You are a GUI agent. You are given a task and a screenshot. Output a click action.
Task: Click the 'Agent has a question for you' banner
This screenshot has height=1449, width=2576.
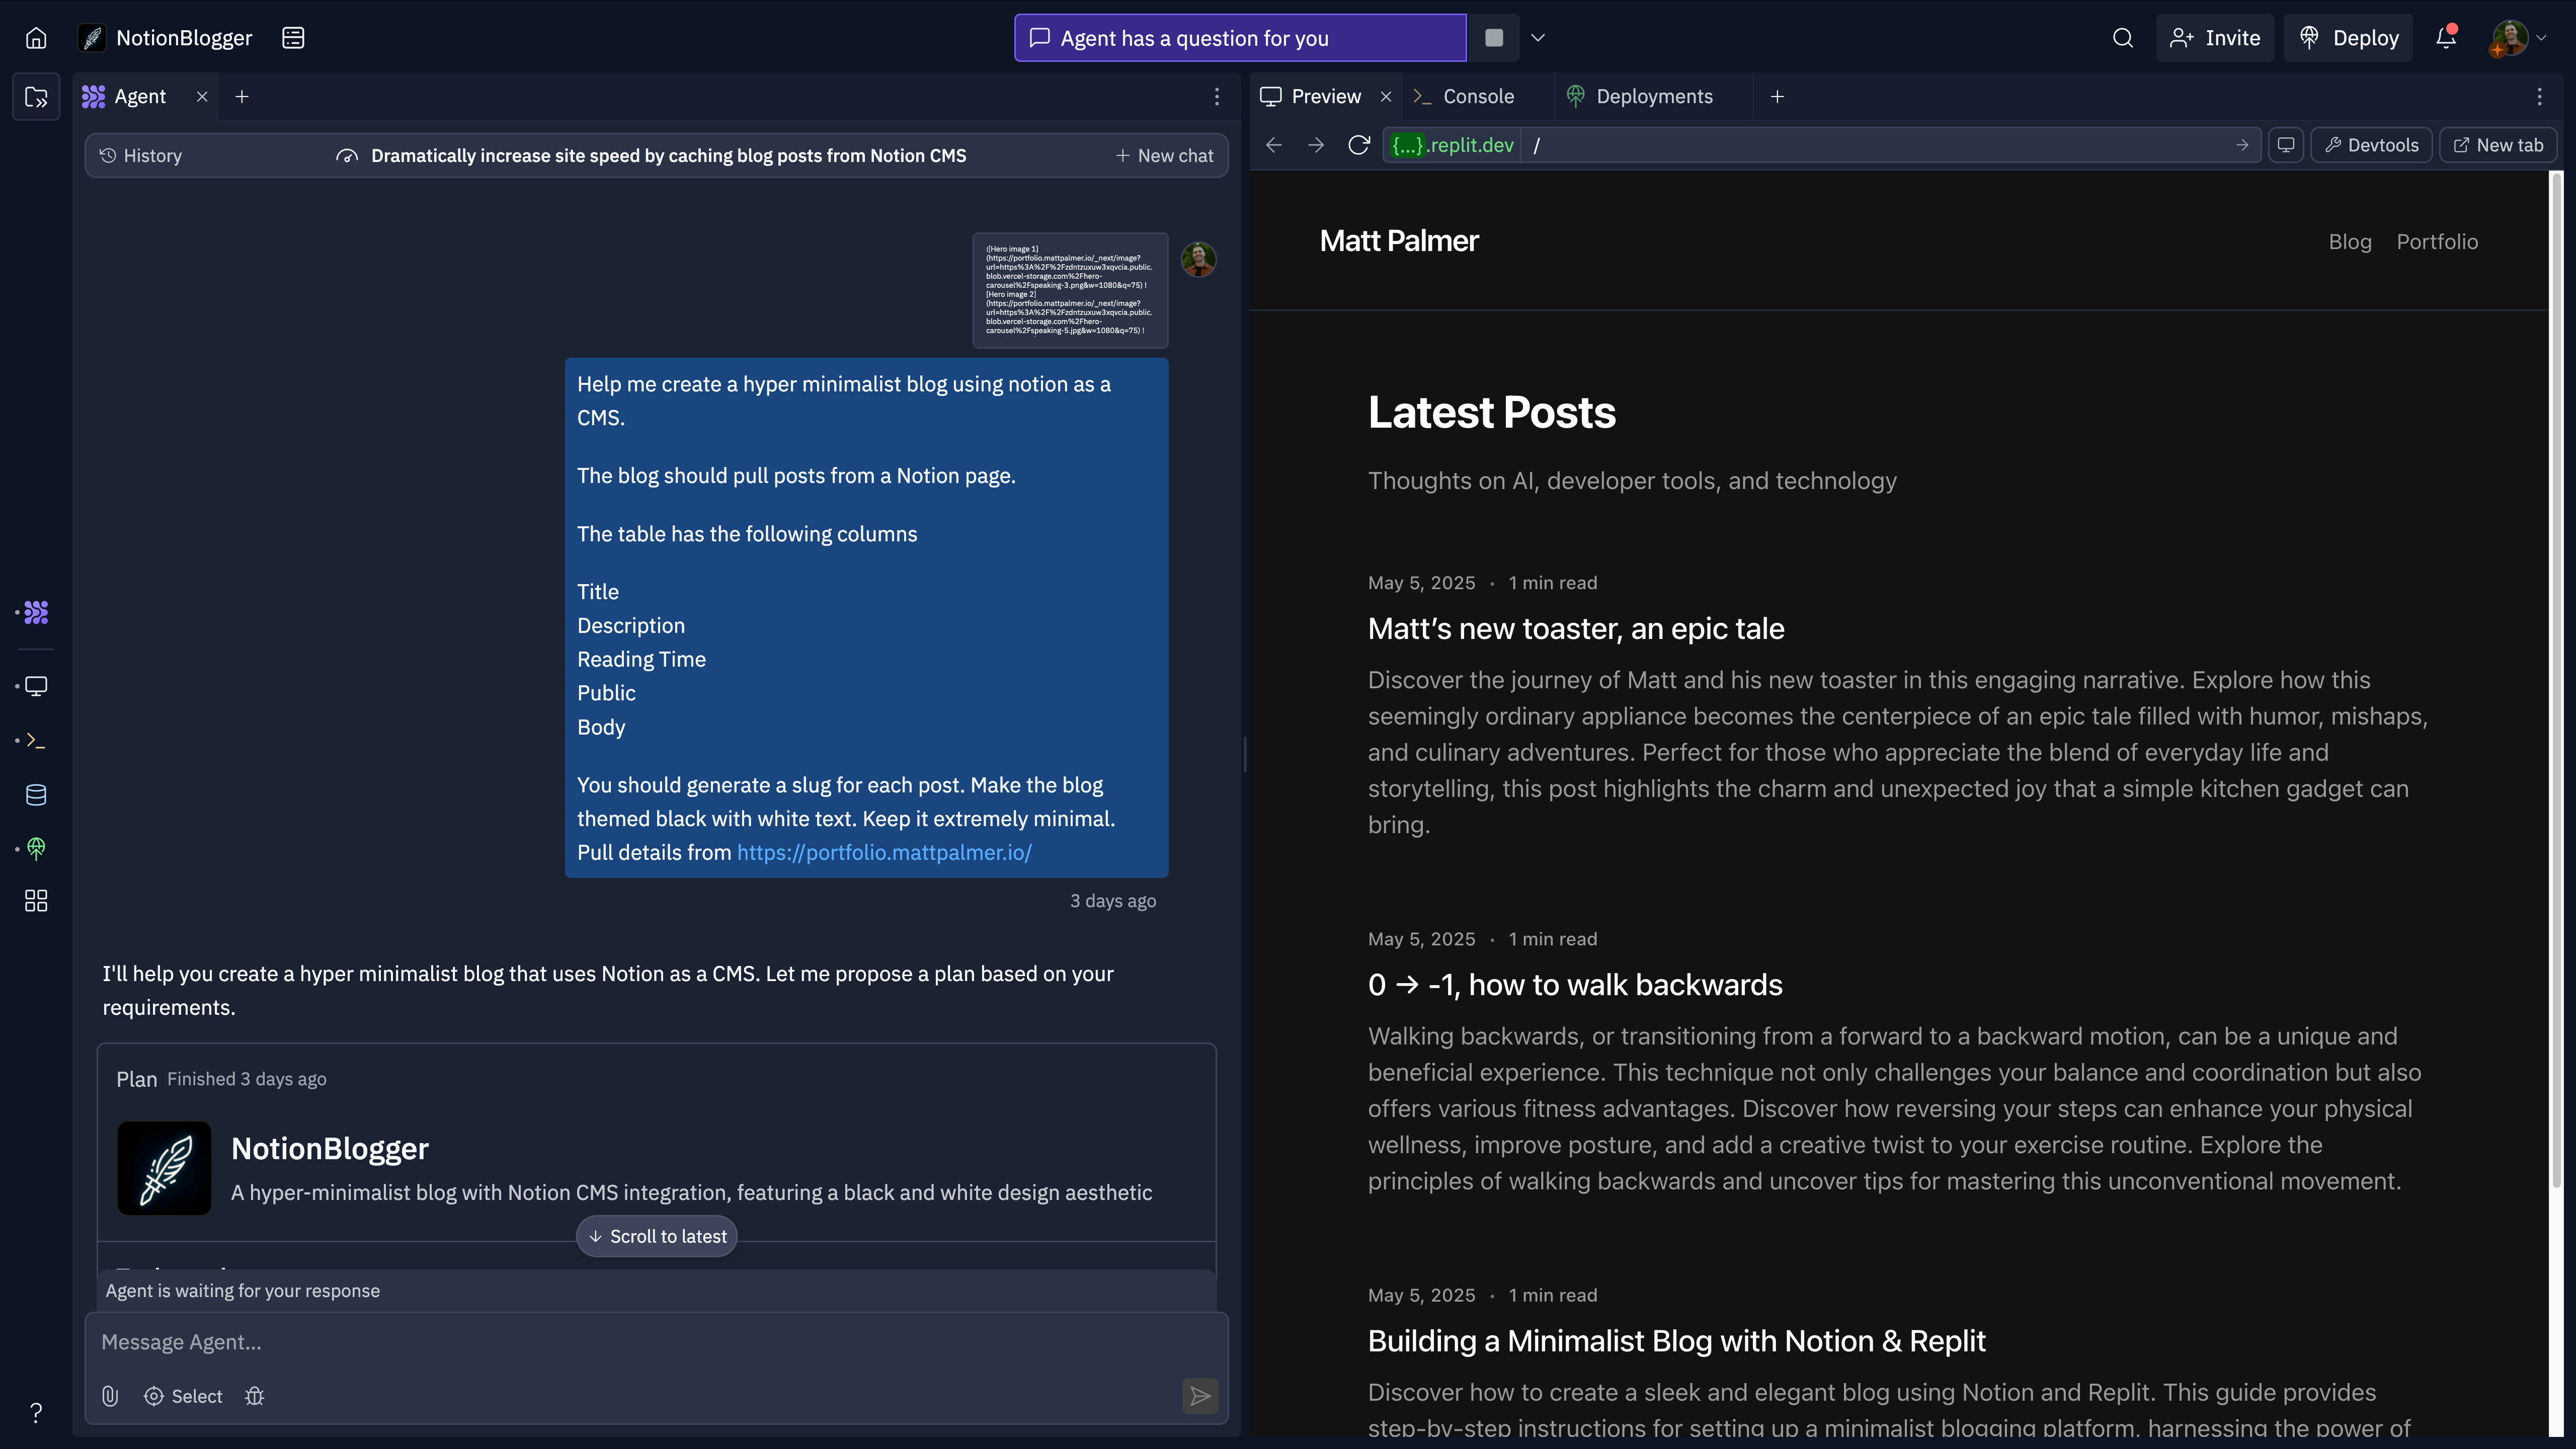1240,38
